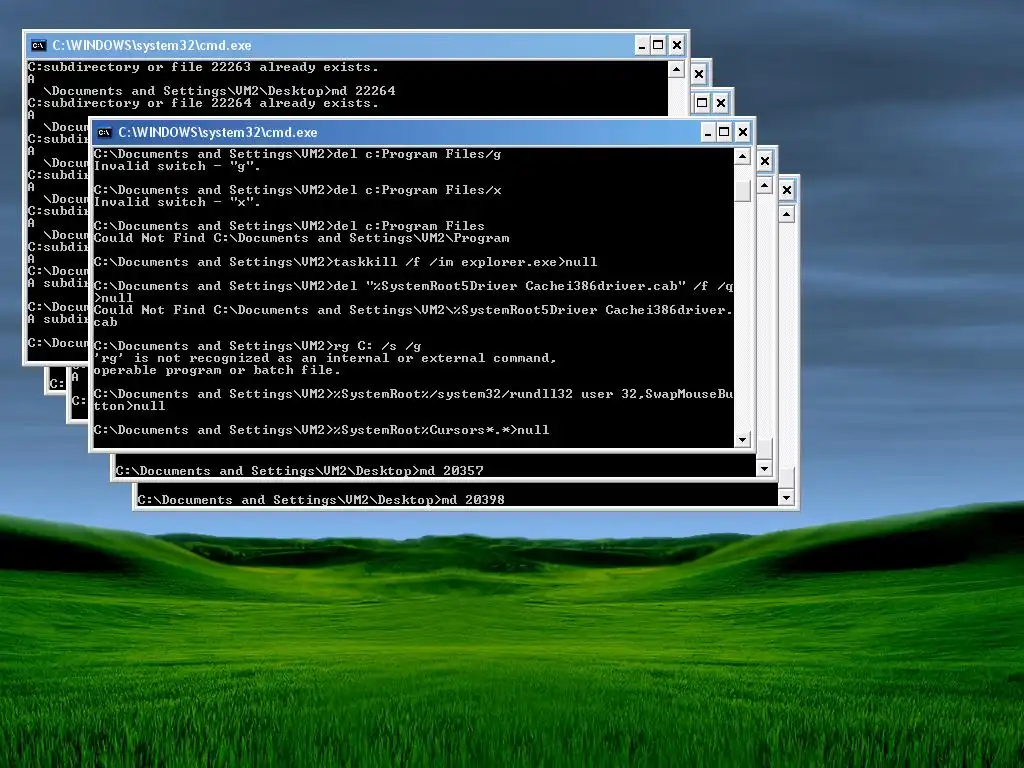Click the scroll-up arrow in the front cmd window

pos(742,157)
